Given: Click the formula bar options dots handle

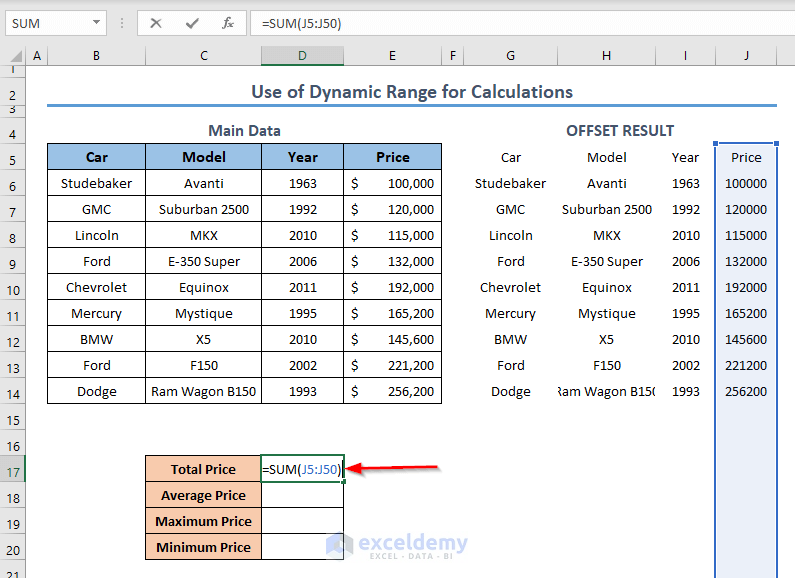Looking at the screenshot, I should [122, 23].
